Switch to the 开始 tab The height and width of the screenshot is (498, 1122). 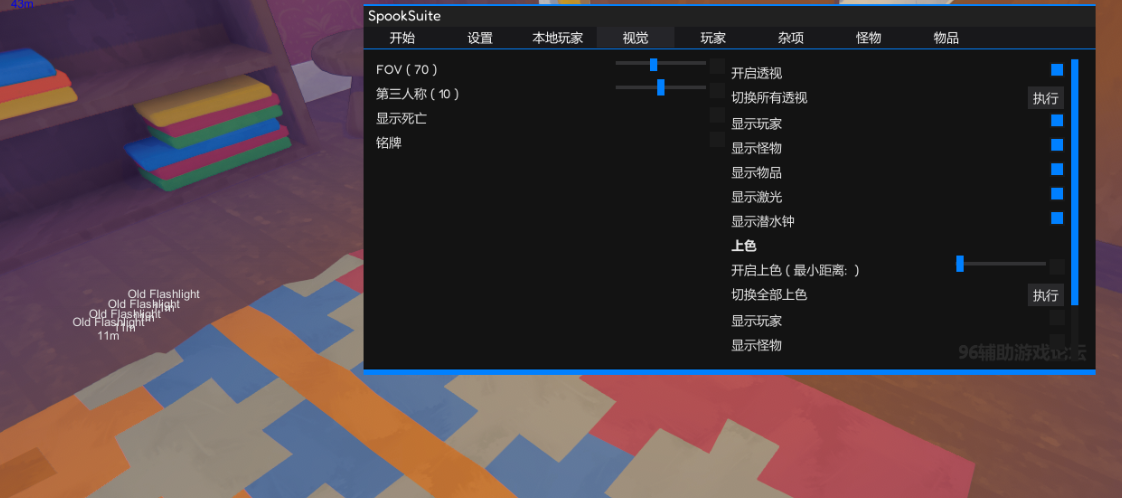coord(402,38)
